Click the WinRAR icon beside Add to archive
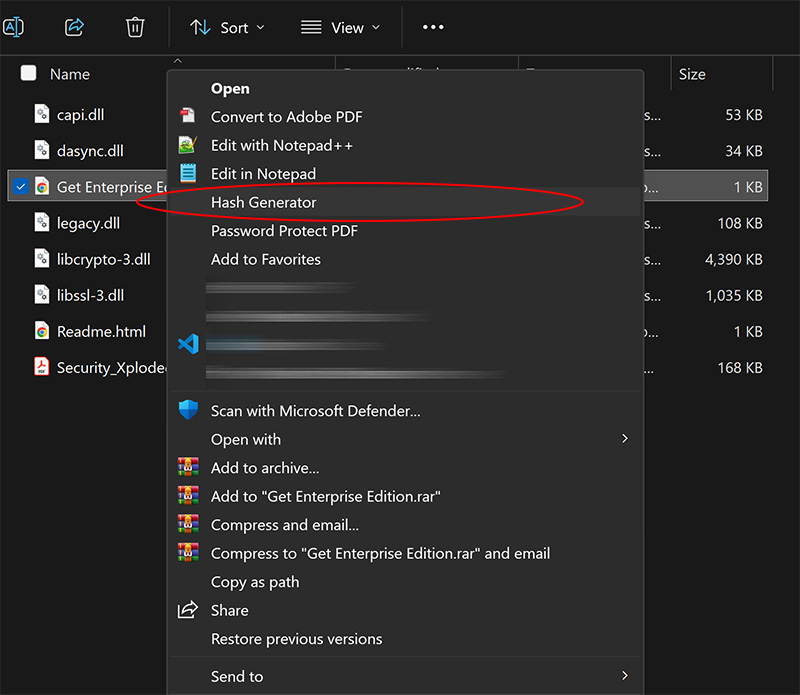The height and width of the screenshot is (695, 800). (188, 468)
